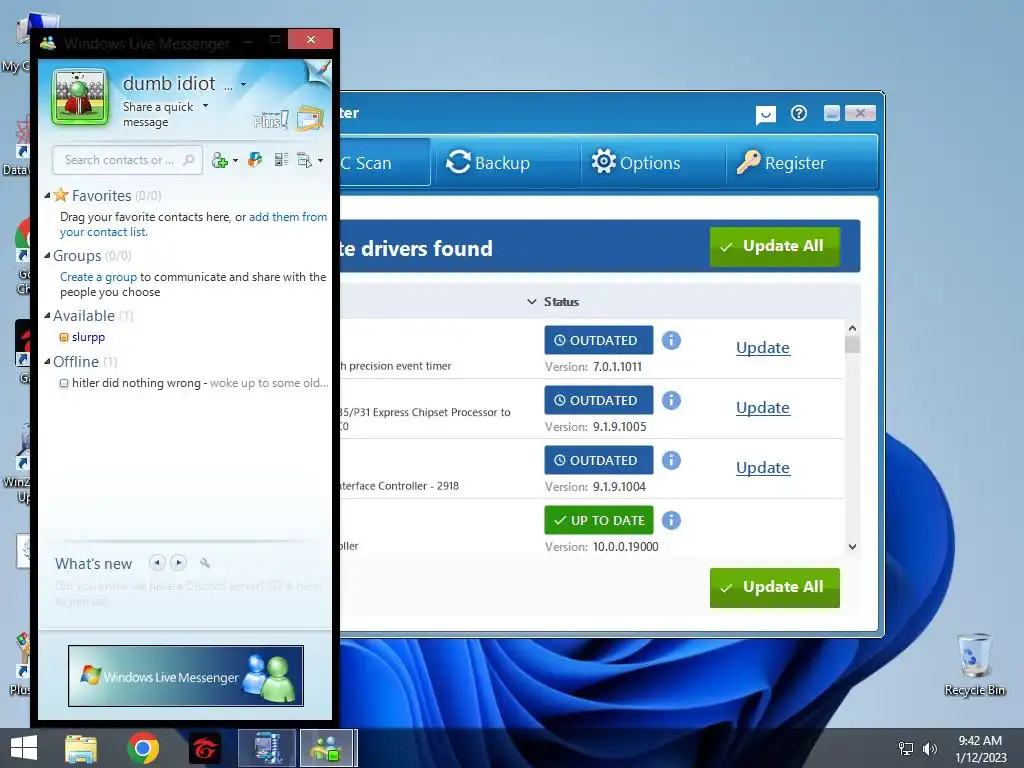Collapse the Favorites section
The width and height of the screenshot is (1024, 768).
click(47, 195)
